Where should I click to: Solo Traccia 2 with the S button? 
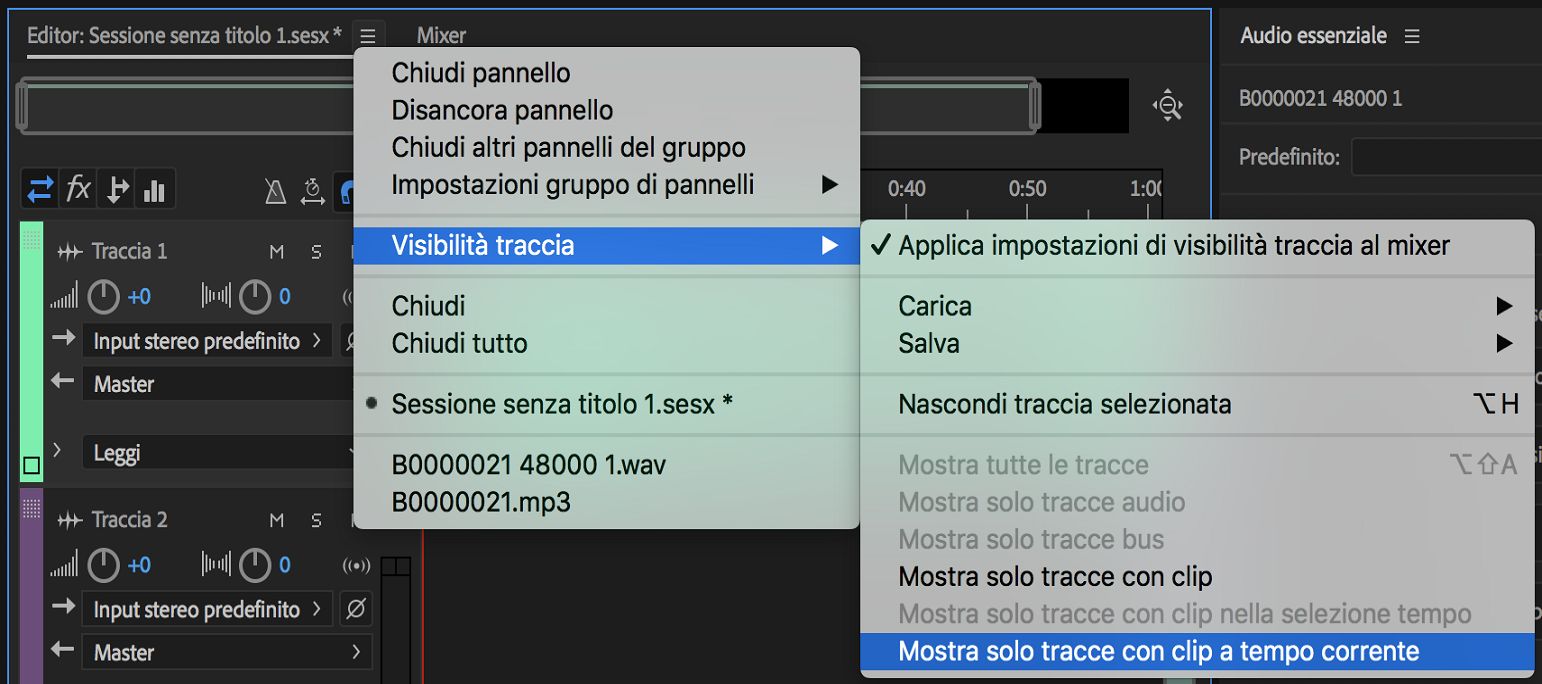(x=316, y=519)
